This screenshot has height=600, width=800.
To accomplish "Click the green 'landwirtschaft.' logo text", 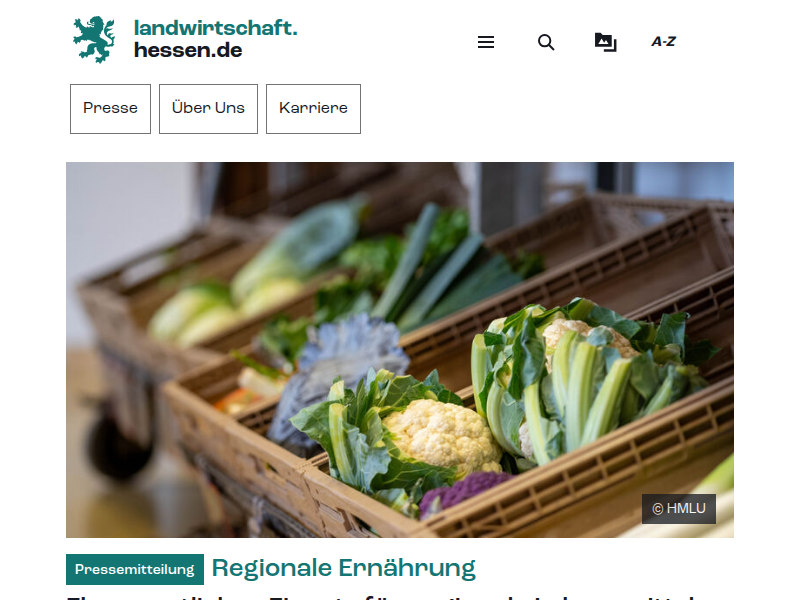I will [x=215, y=28].
